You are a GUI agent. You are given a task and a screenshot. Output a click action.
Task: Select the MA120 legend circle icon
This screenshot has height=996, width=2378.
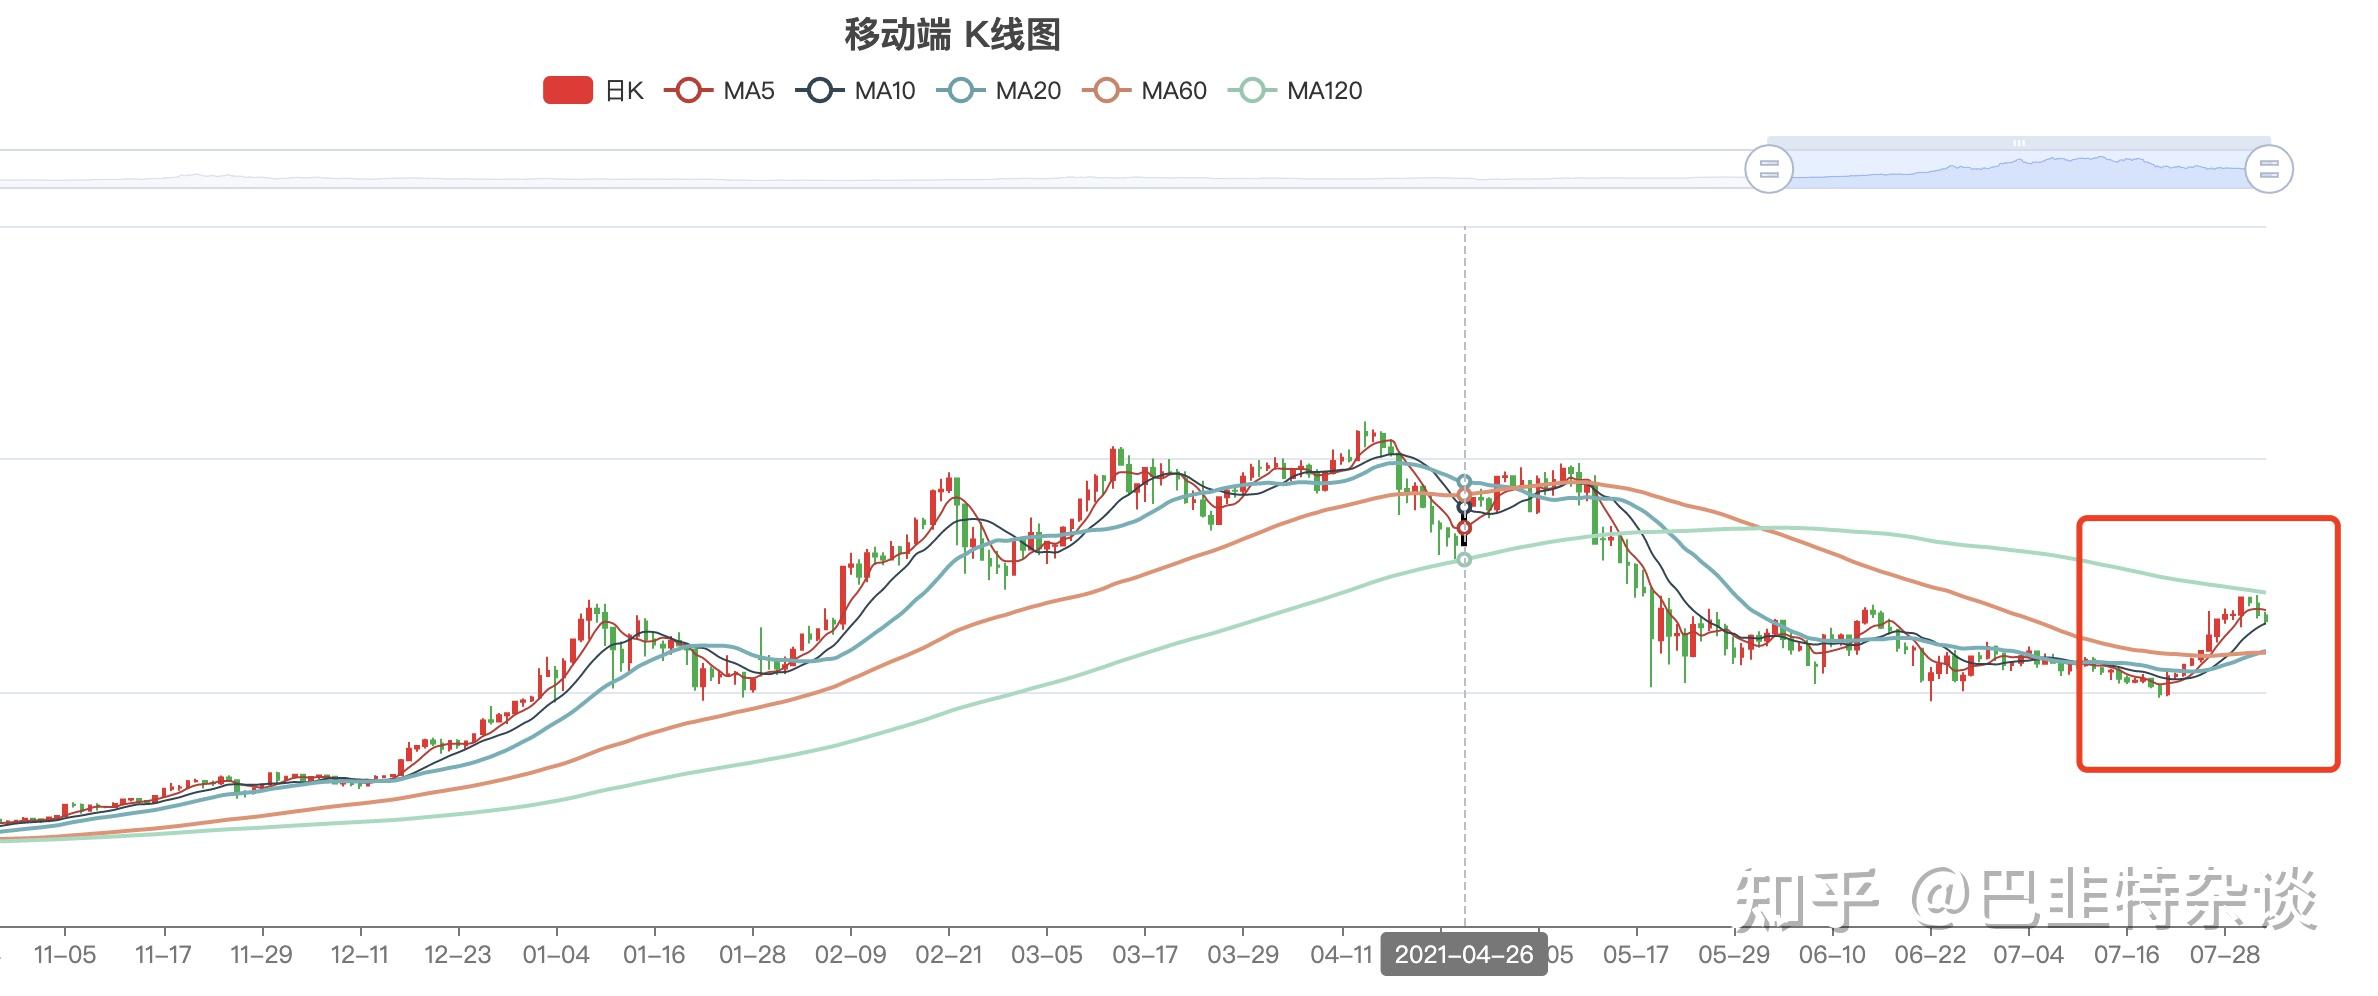click(1255, 90)
